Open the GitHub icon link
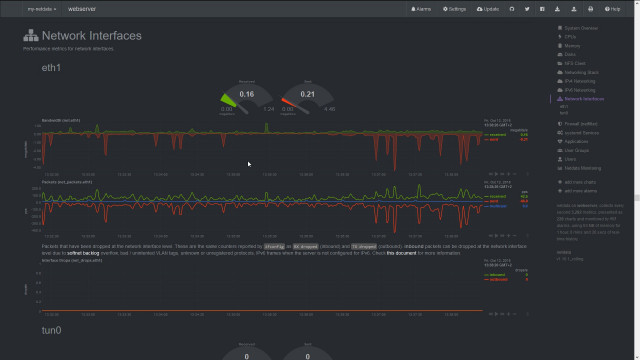 [512, 9]
